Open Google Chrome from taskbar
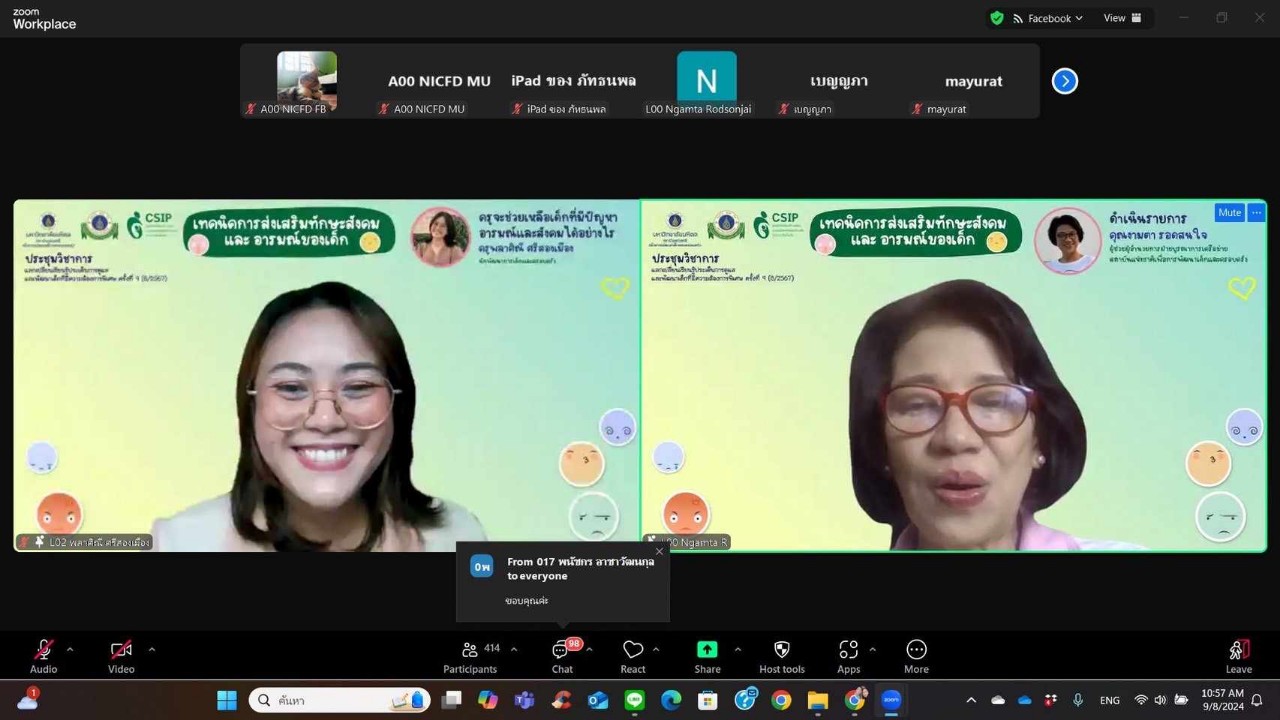 coord(781,700)
